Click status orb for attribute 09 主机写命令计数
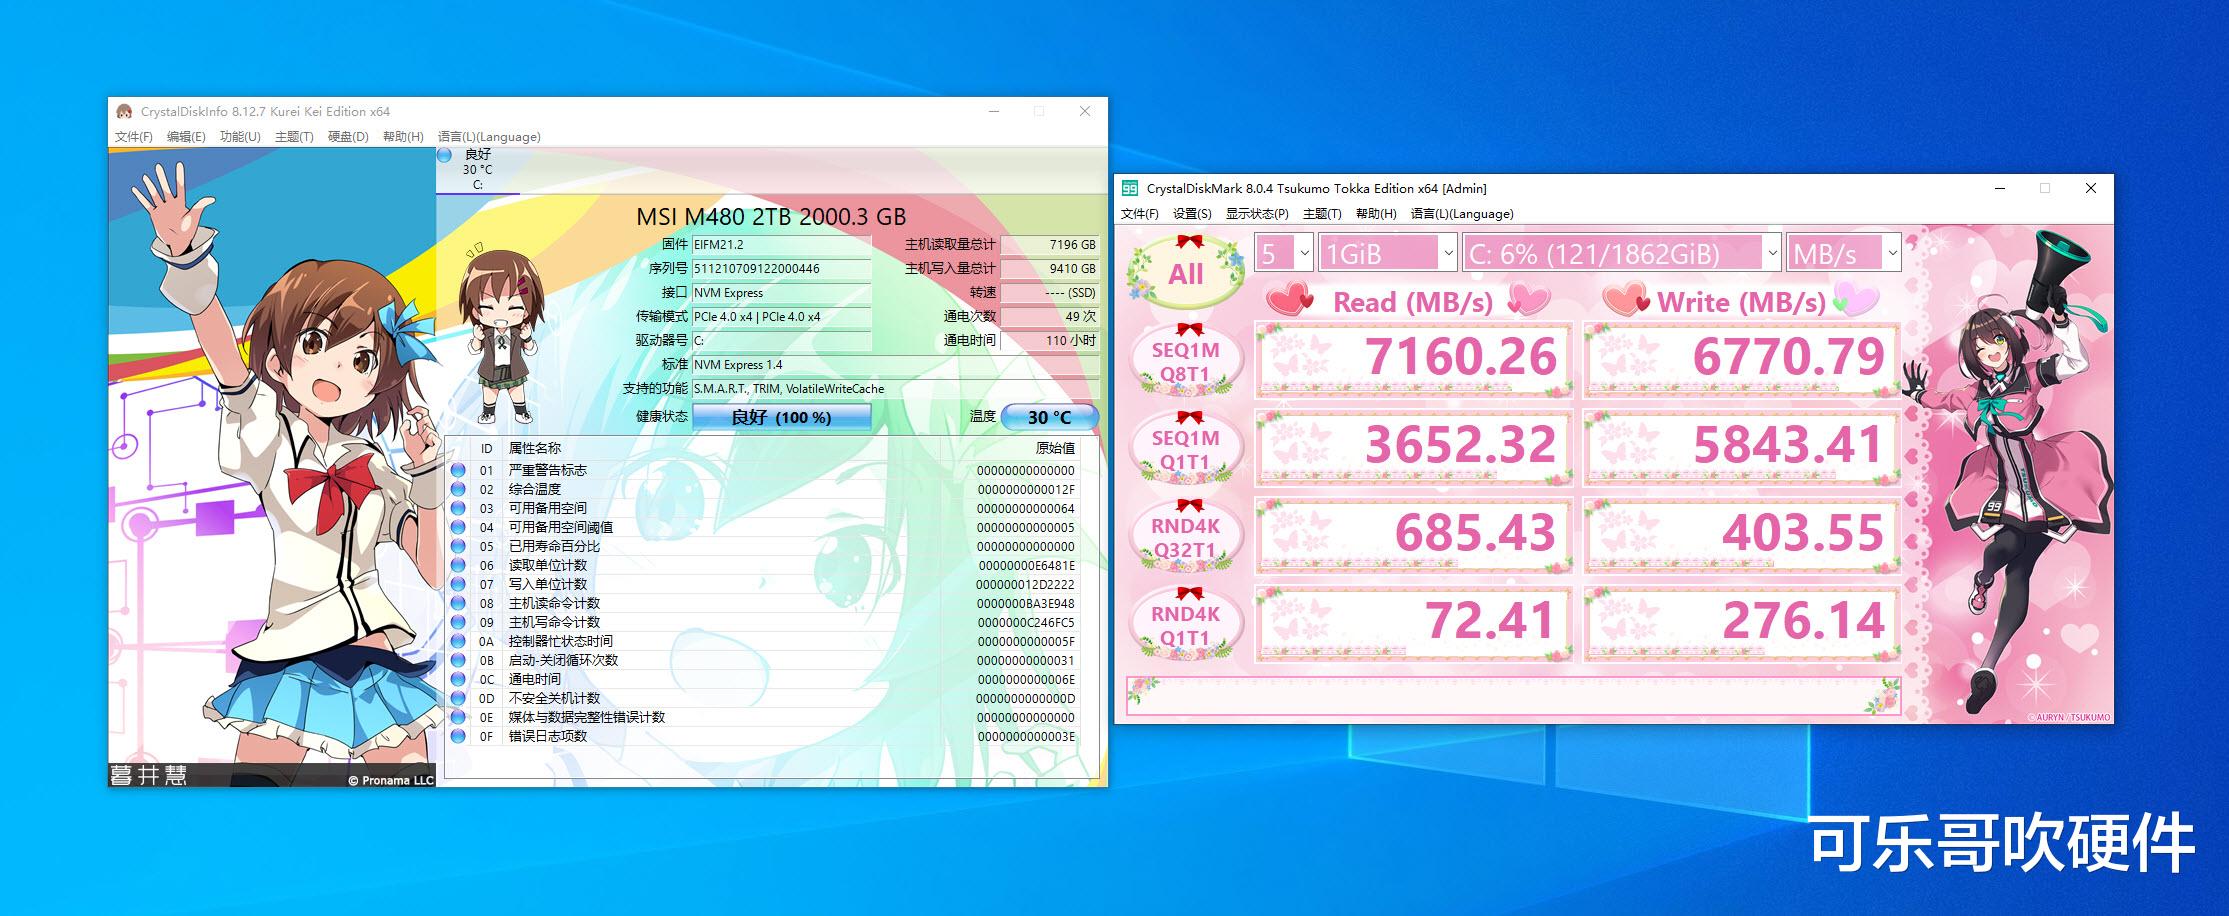The image size is (2229, 916). point(458,622)
